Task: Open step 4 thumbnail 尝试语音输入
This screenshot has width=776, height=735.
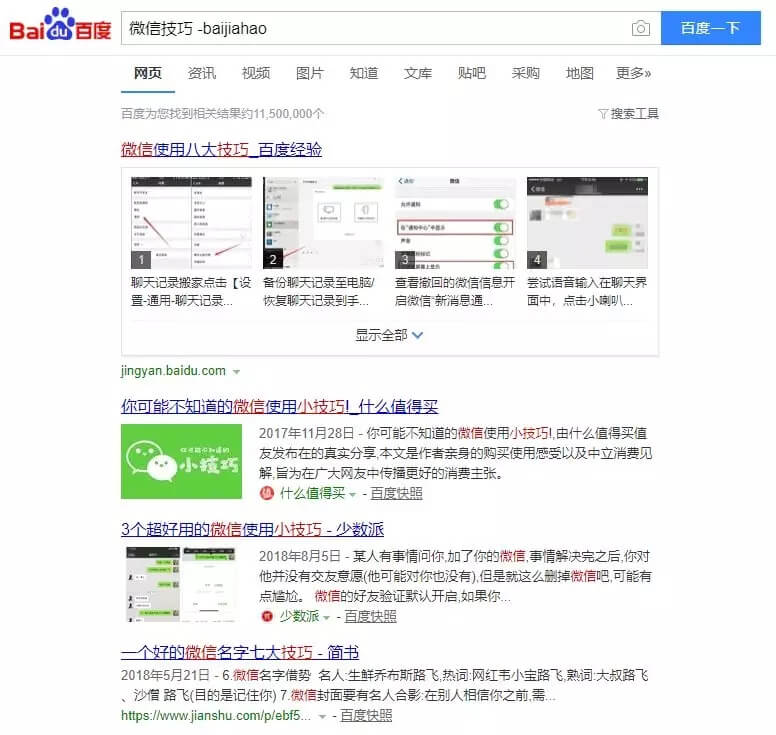Action: 587,222
